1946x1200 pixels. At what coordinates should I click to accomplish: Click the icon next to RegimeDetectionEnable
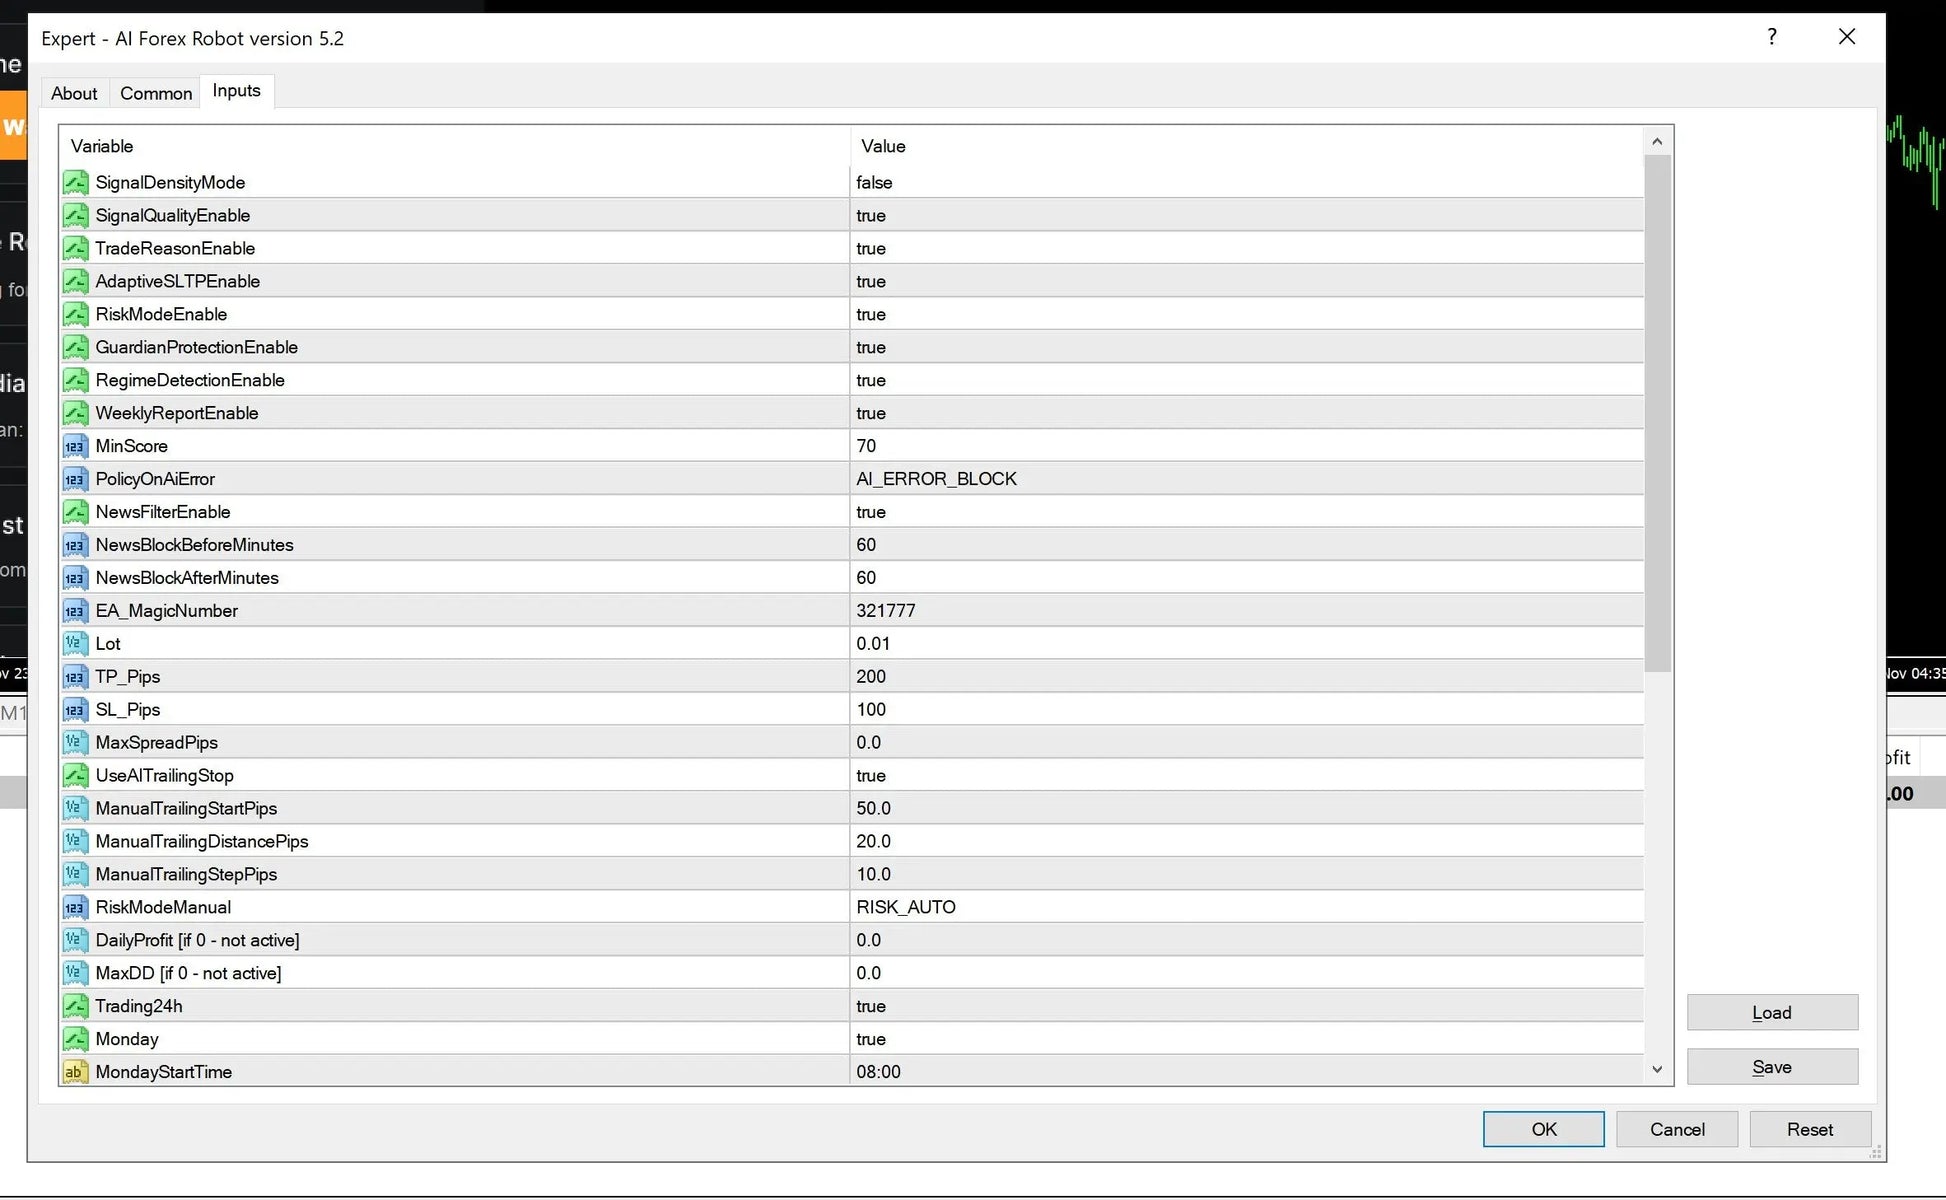point(75,380)
